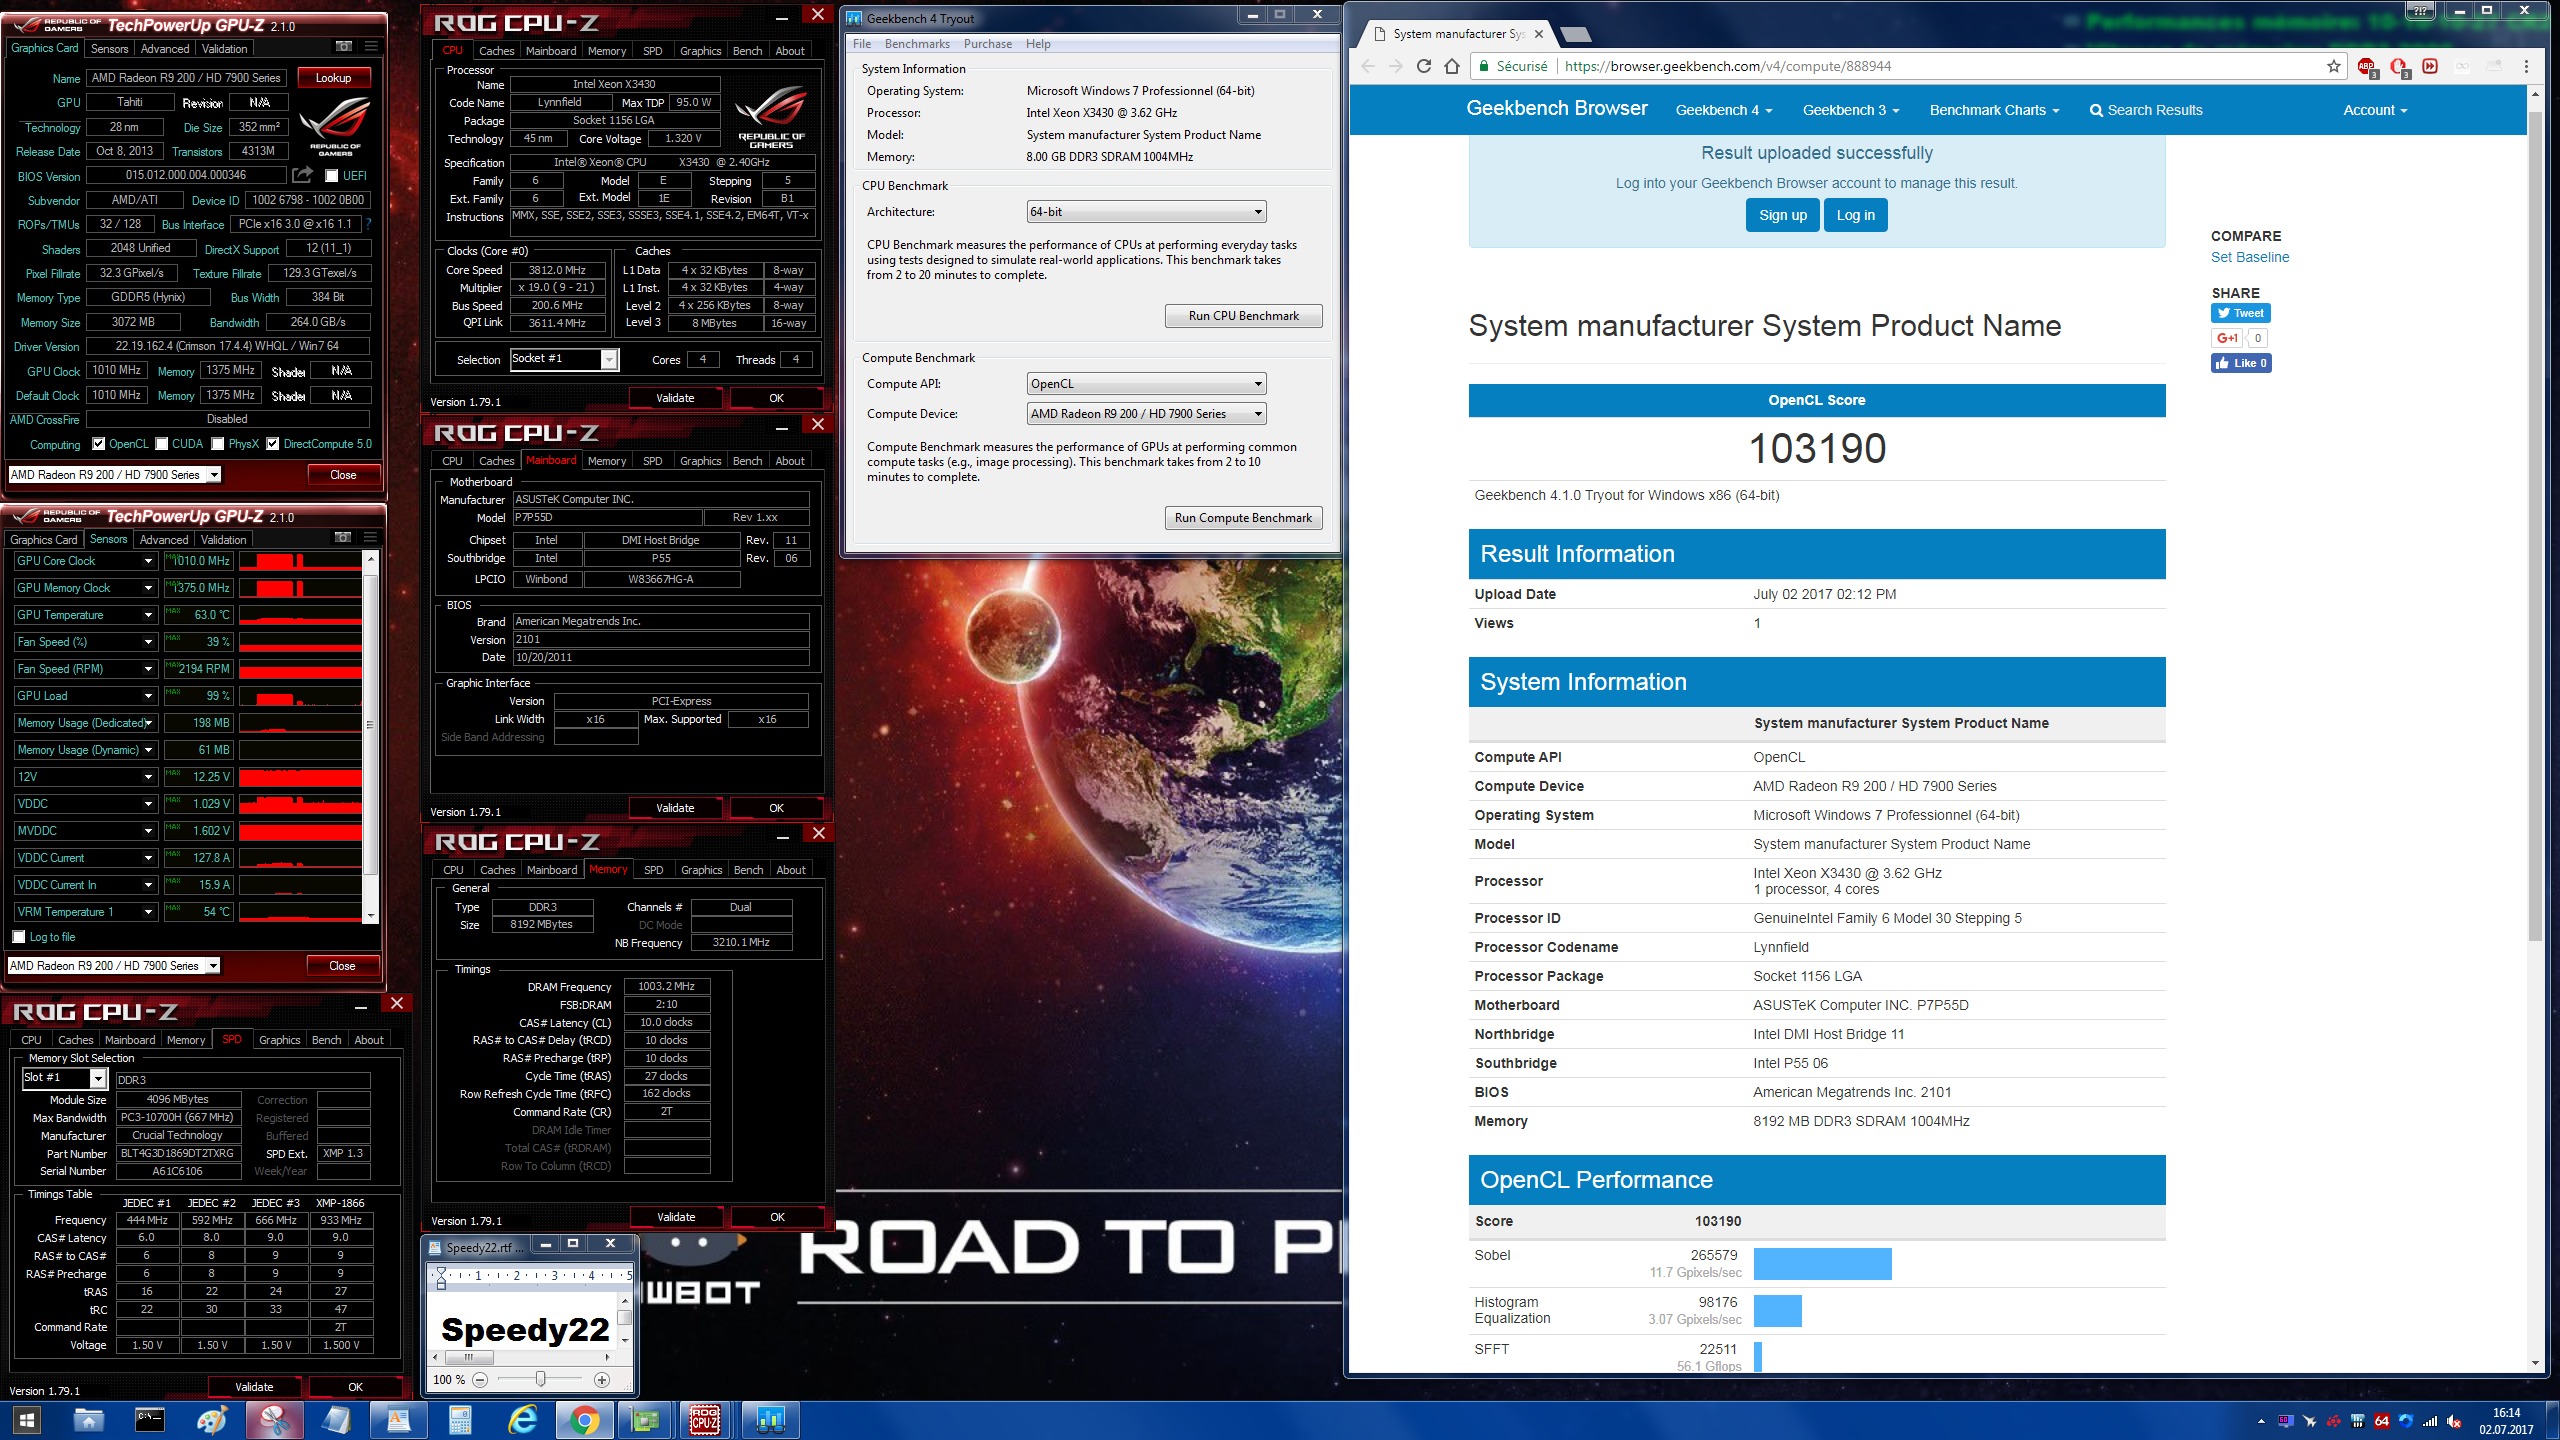Viewport: 2560px width, 1440px height.
Task: Open the SPD Slot #1 dropdown
Action: (64, 1078)
